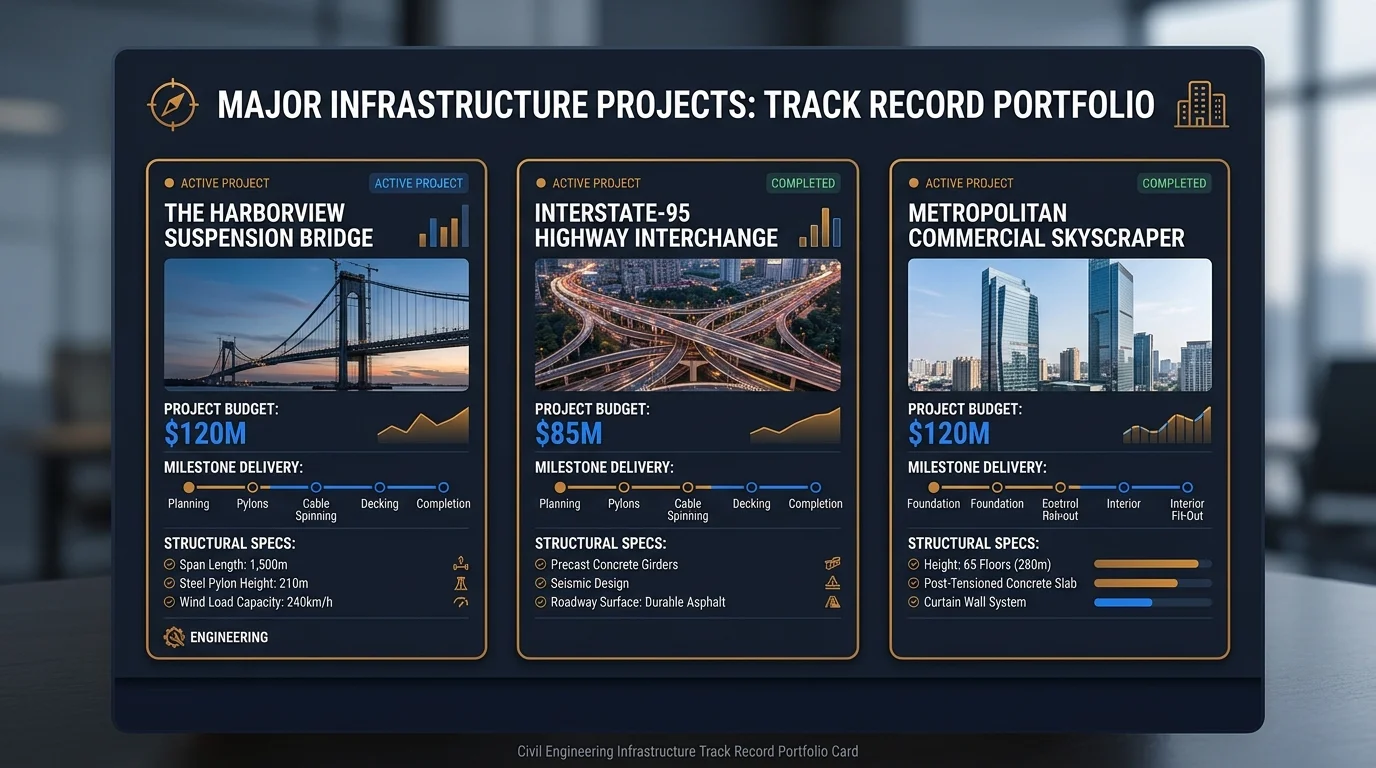1376x768 pixels.
Task: Toggle the check mark beside Seismic Design
Action: click(541, 583)
